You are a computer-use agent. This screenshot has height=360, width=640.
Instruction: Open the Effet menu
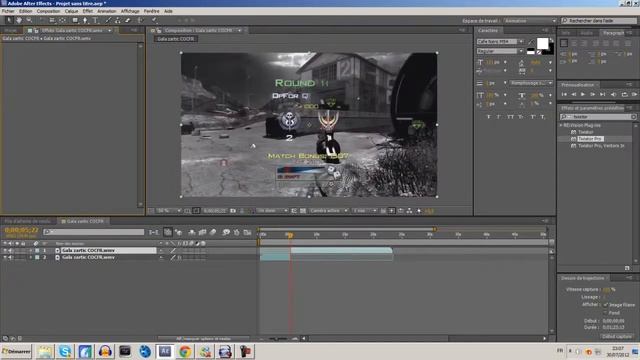(88, 11)
